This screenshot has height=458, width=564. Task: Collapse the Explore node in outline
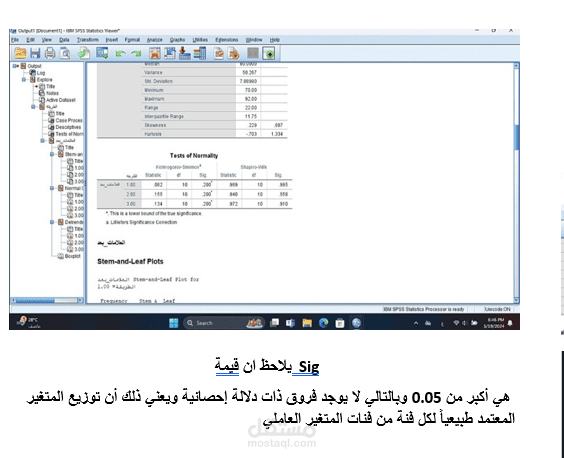coord(24,80)
